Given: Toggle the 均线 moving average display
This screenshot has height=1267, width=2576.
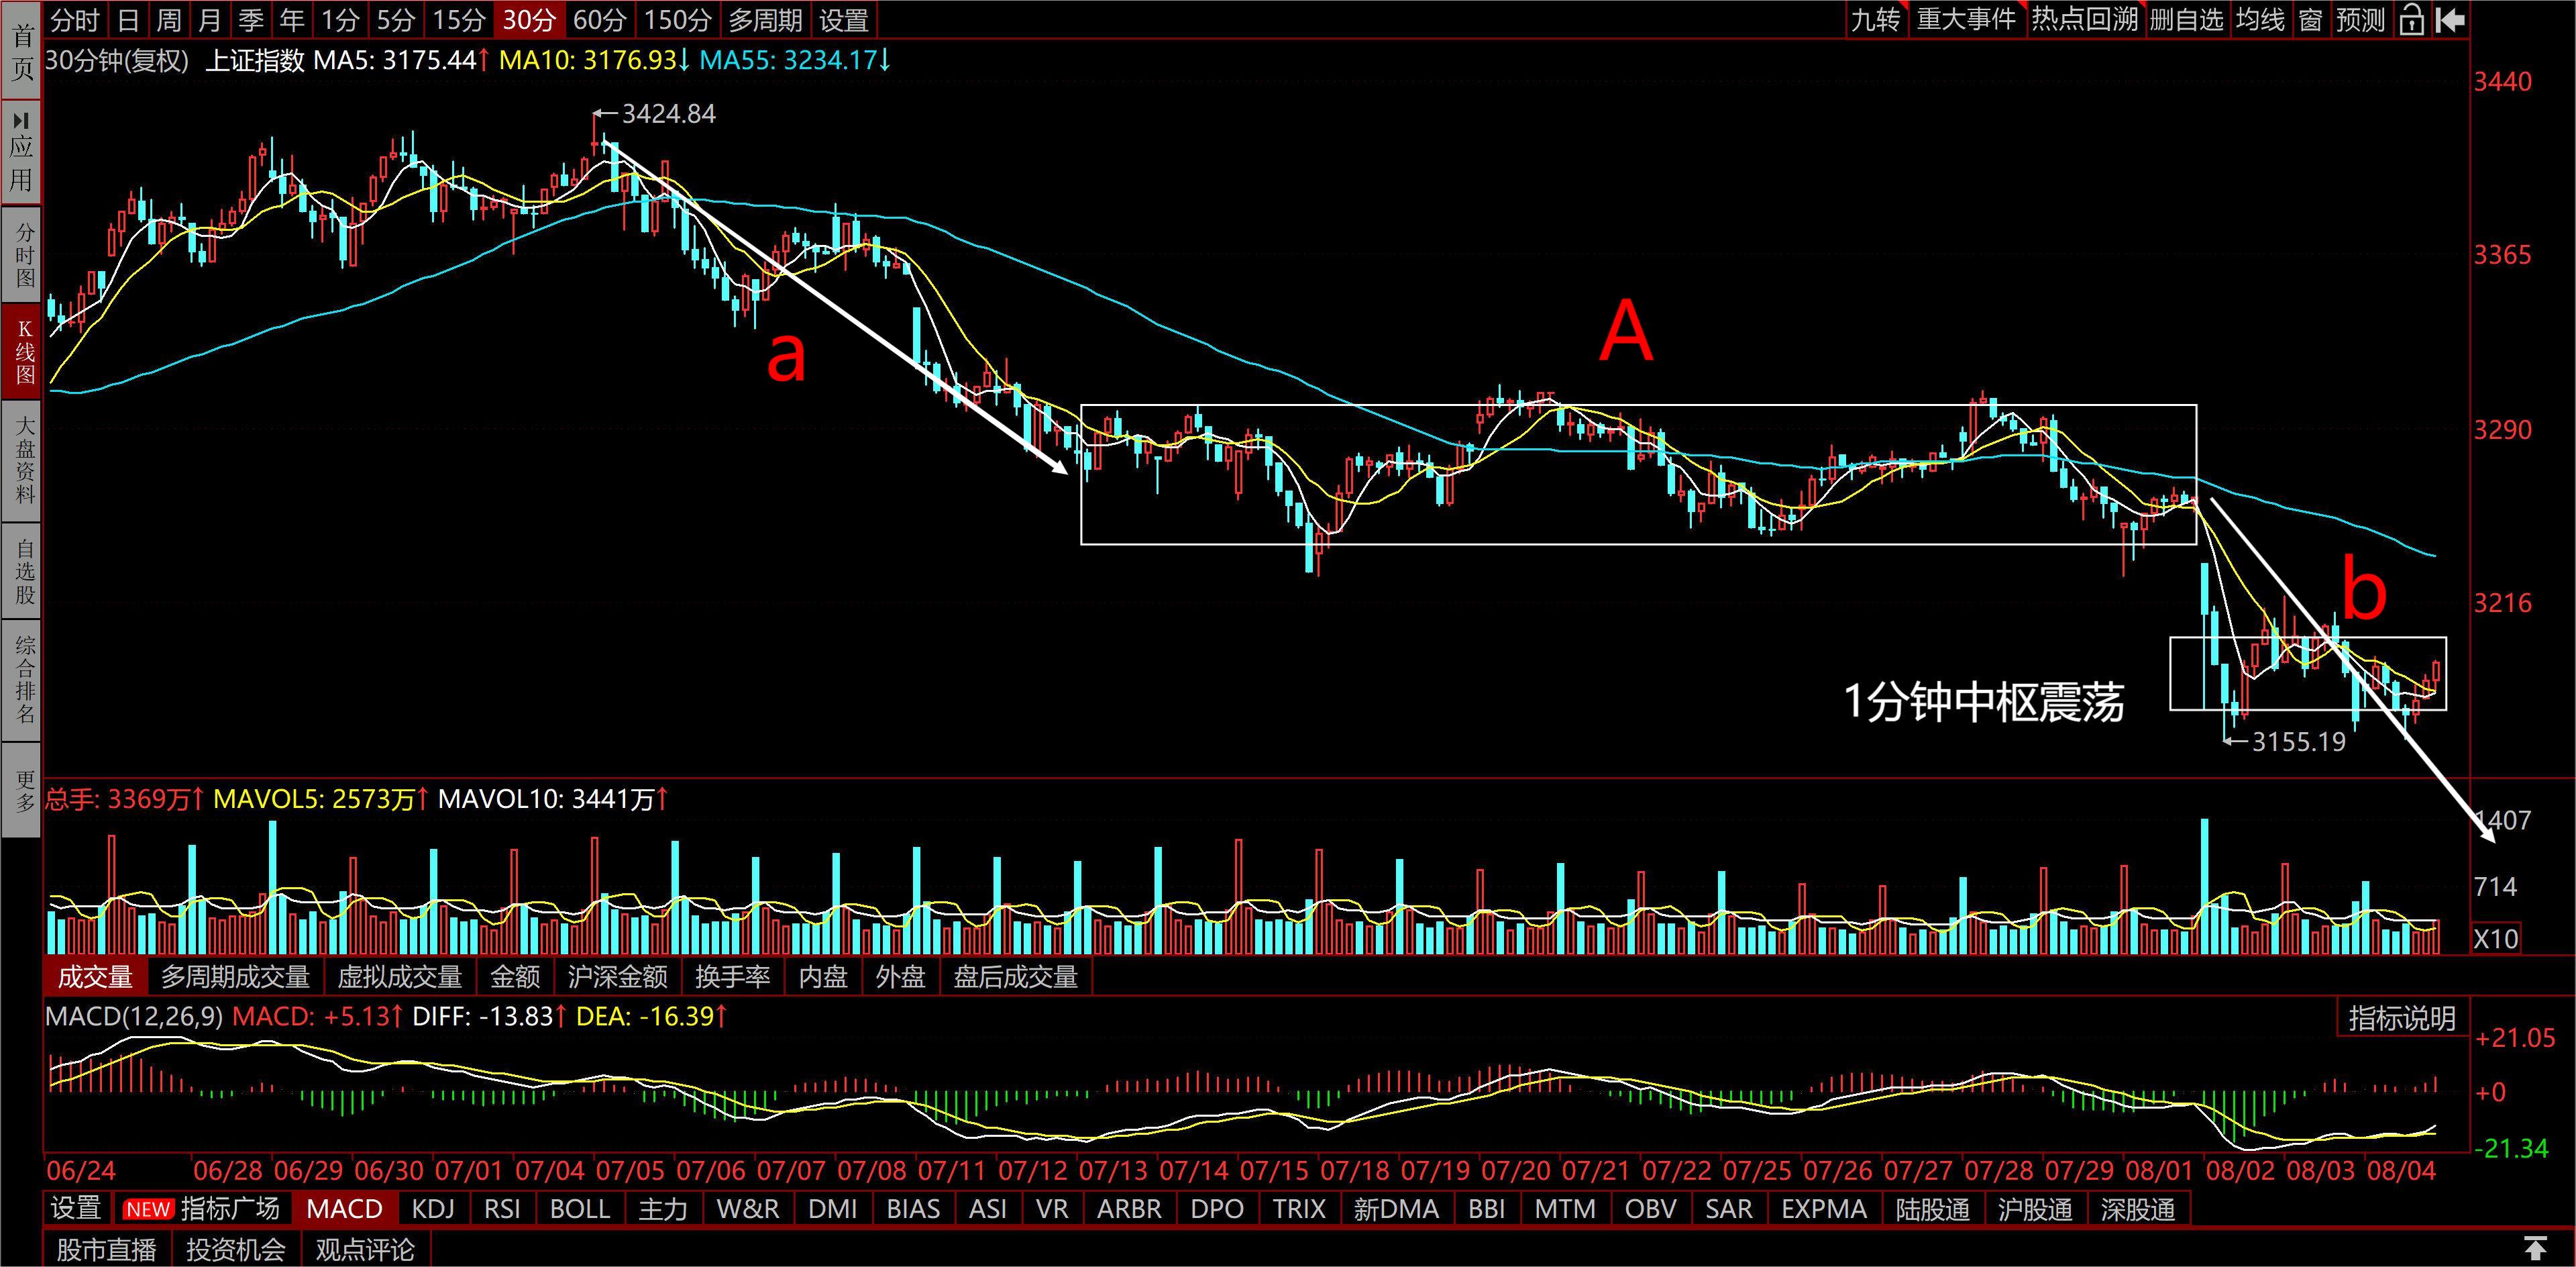Looking at the screenshot, I should point(2260,19).
